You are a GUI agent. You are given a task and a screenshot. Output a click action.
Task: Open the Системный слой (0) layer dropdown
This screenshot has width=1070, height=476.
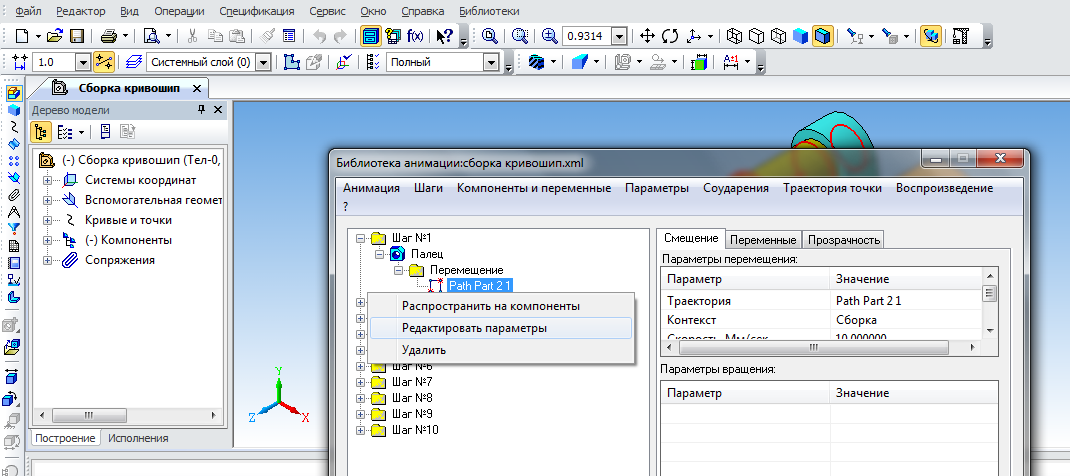(x=263, y=62)
